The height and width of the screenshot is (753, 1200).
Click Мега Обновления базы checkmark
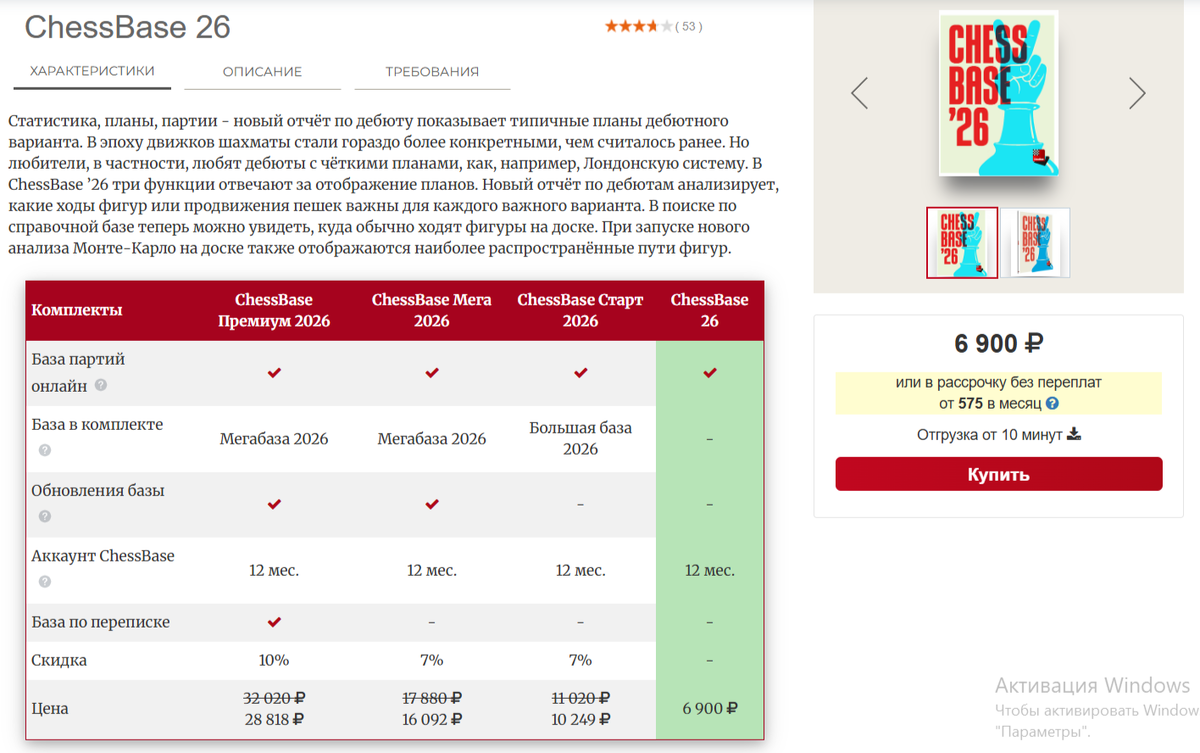pos(432,504)
